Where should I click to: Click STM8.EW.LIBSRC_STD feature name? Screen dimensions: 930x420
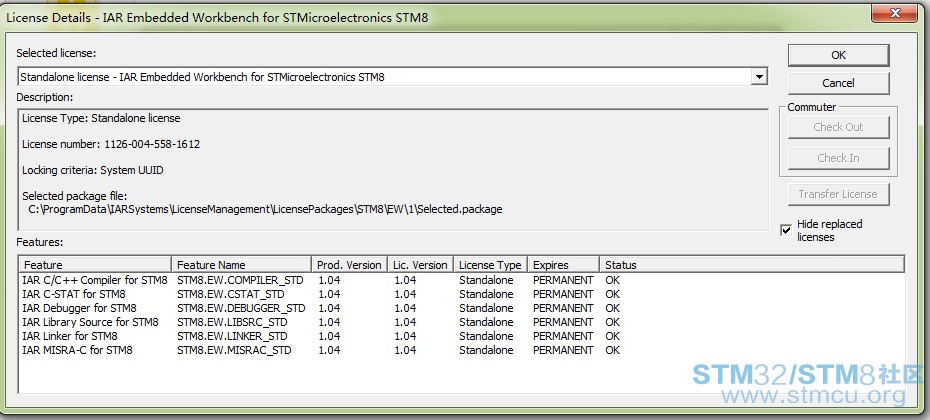click(x=232, y=322)
